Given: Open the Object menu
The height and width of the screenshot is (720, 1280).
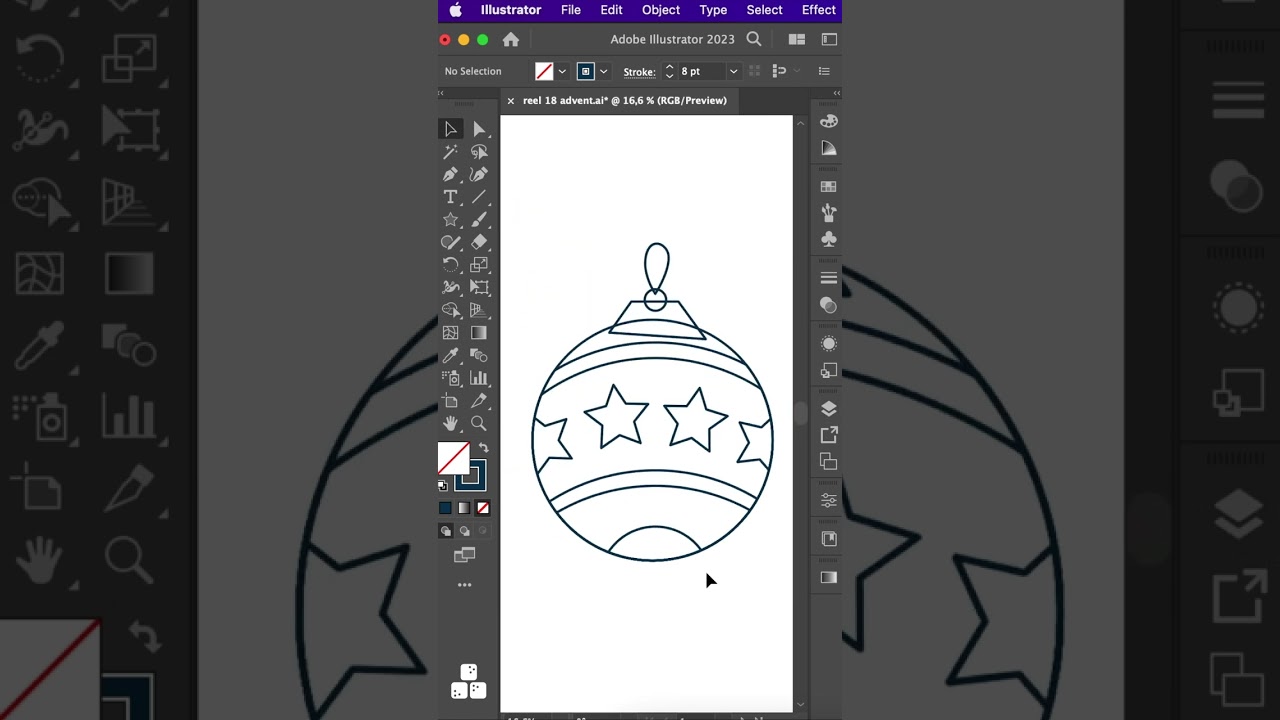Looking at the screenshot, I should [x=661, y=10].
